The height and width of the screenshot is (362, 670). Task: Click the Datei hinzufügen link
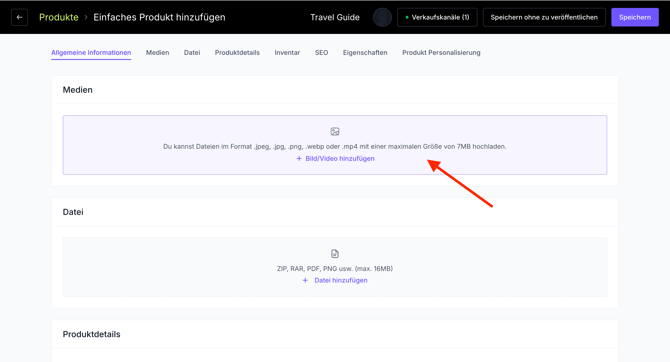click(335, 280)
